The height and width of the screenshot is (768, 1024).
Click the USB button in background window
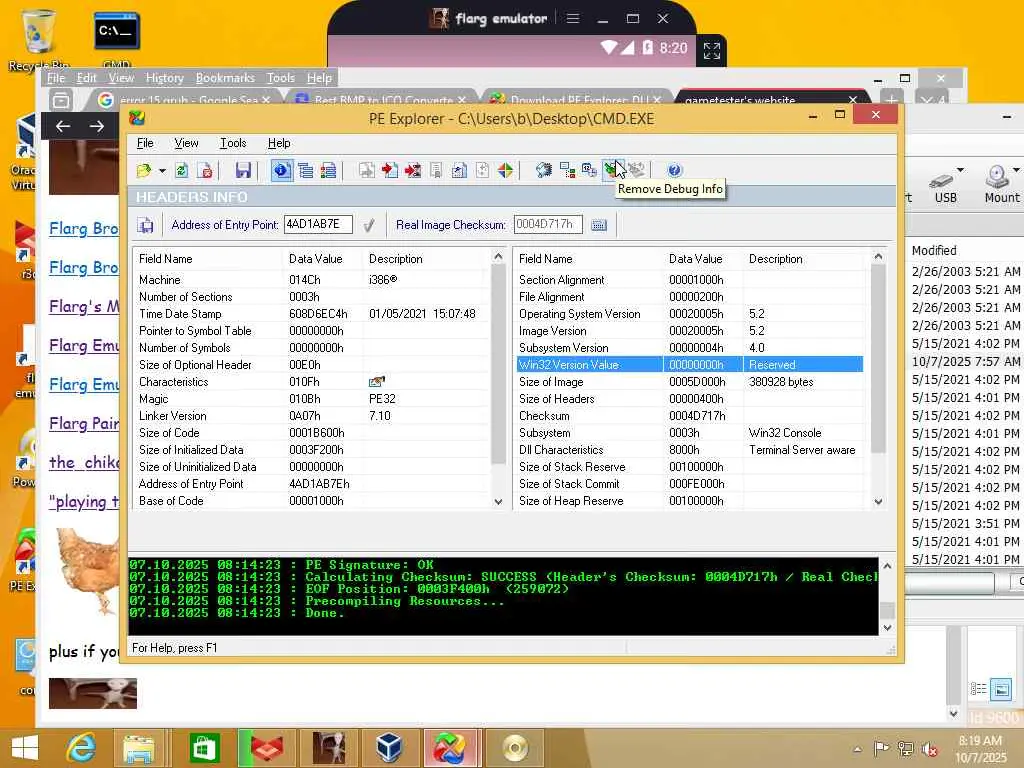coord(945,185)
